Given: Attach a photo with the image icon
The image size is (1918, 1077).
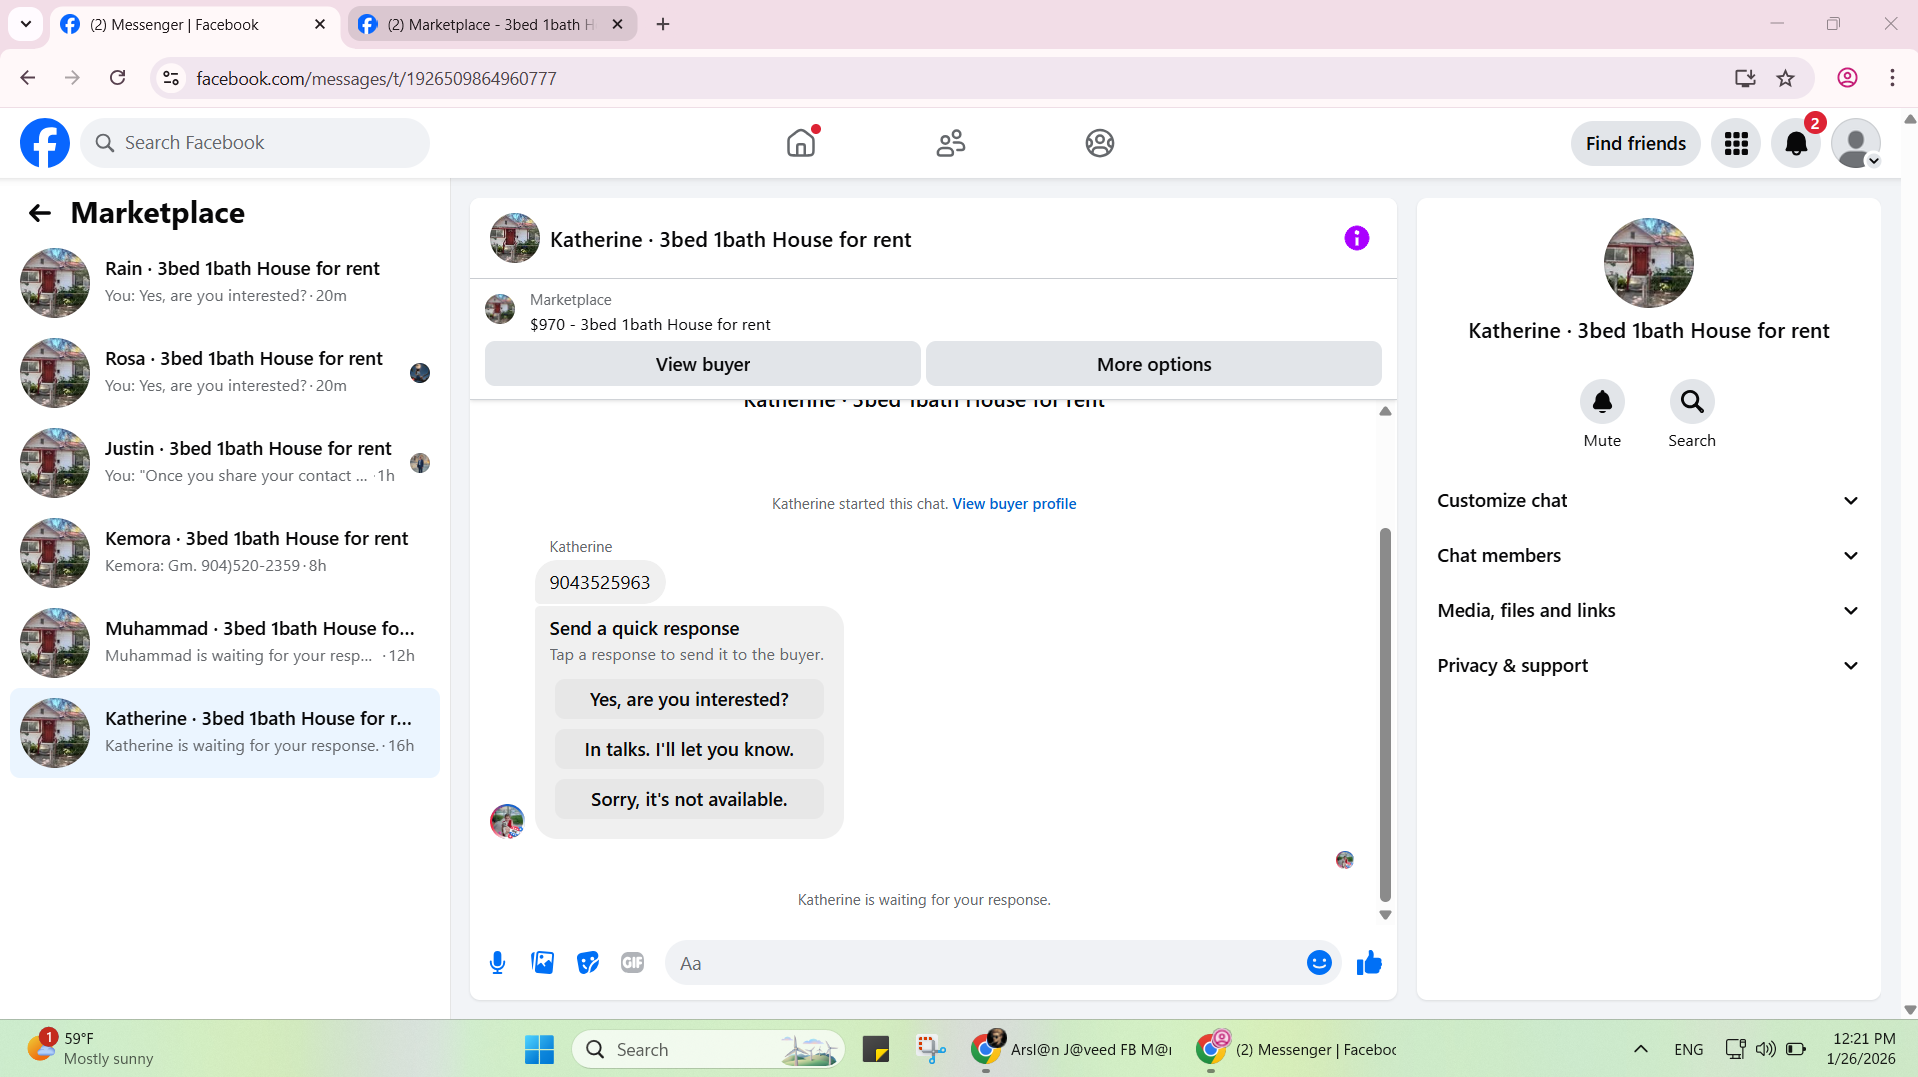Looking at the screenshot, I should (542, 963).
